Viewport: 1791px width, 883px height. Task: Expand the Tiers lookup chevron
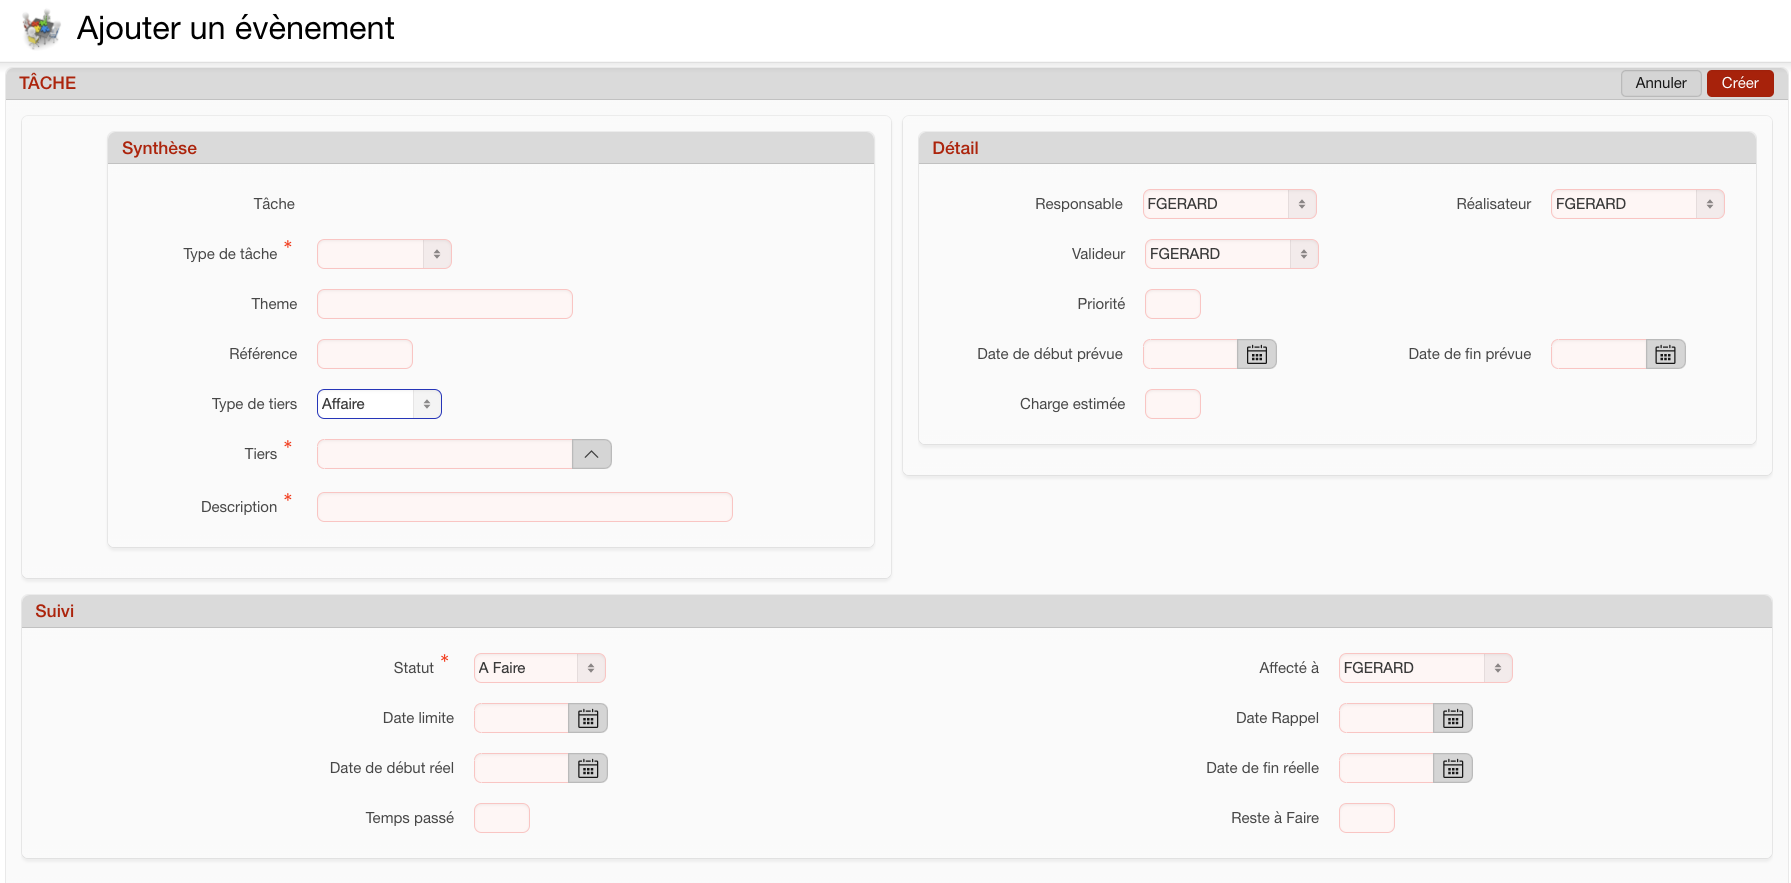coord(591,454)
